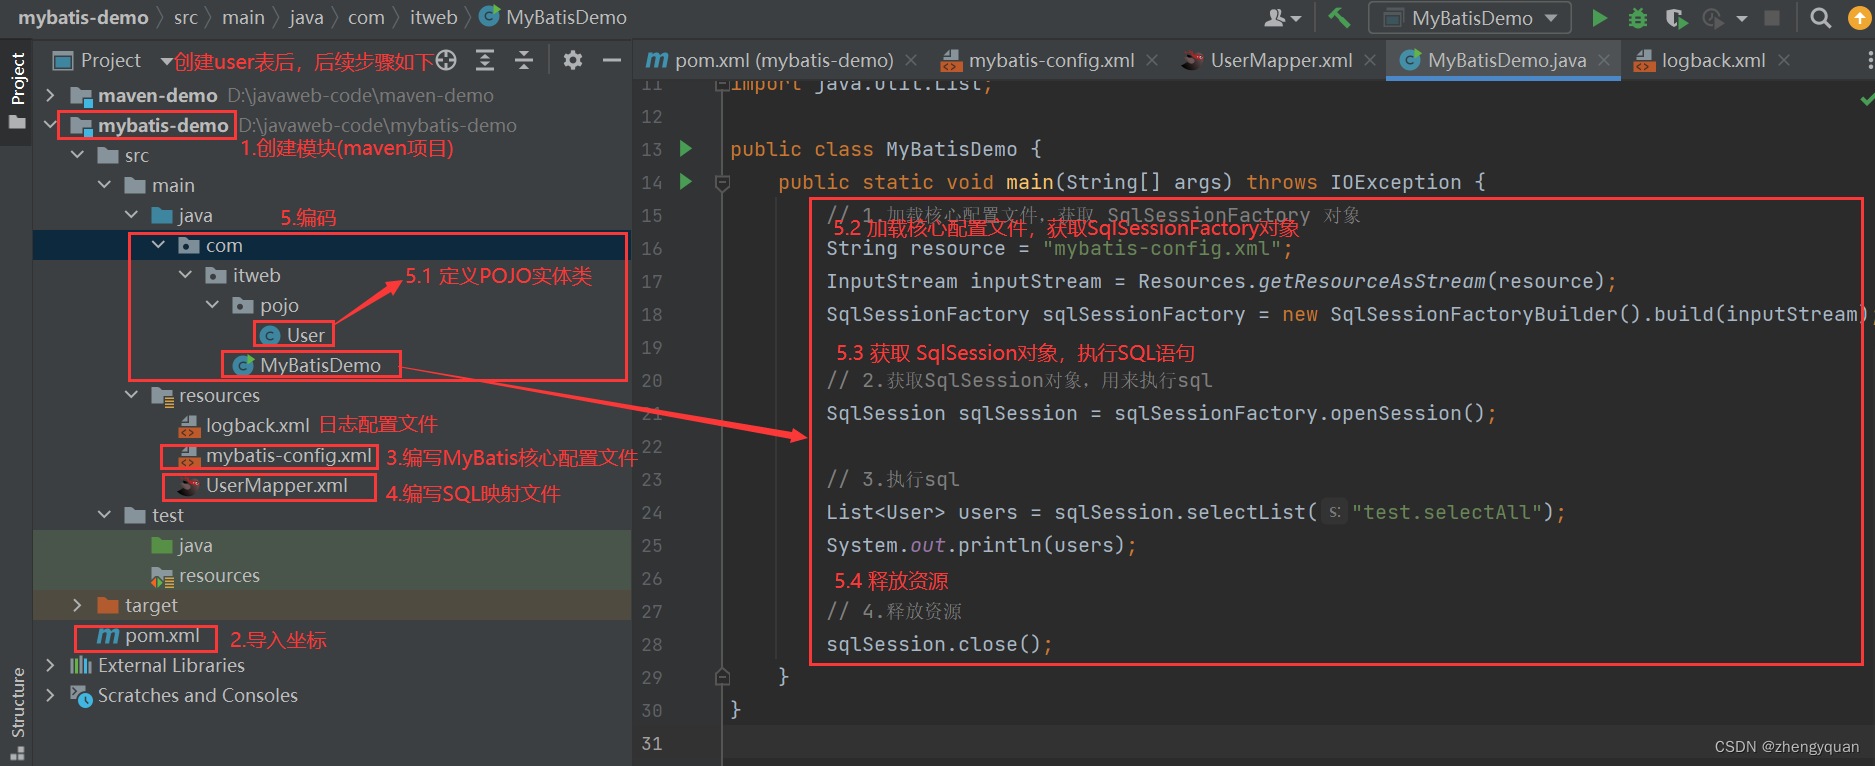
Task: Click line number 20 in gutter
Action: pyautogui.click(x=652, y=380)
